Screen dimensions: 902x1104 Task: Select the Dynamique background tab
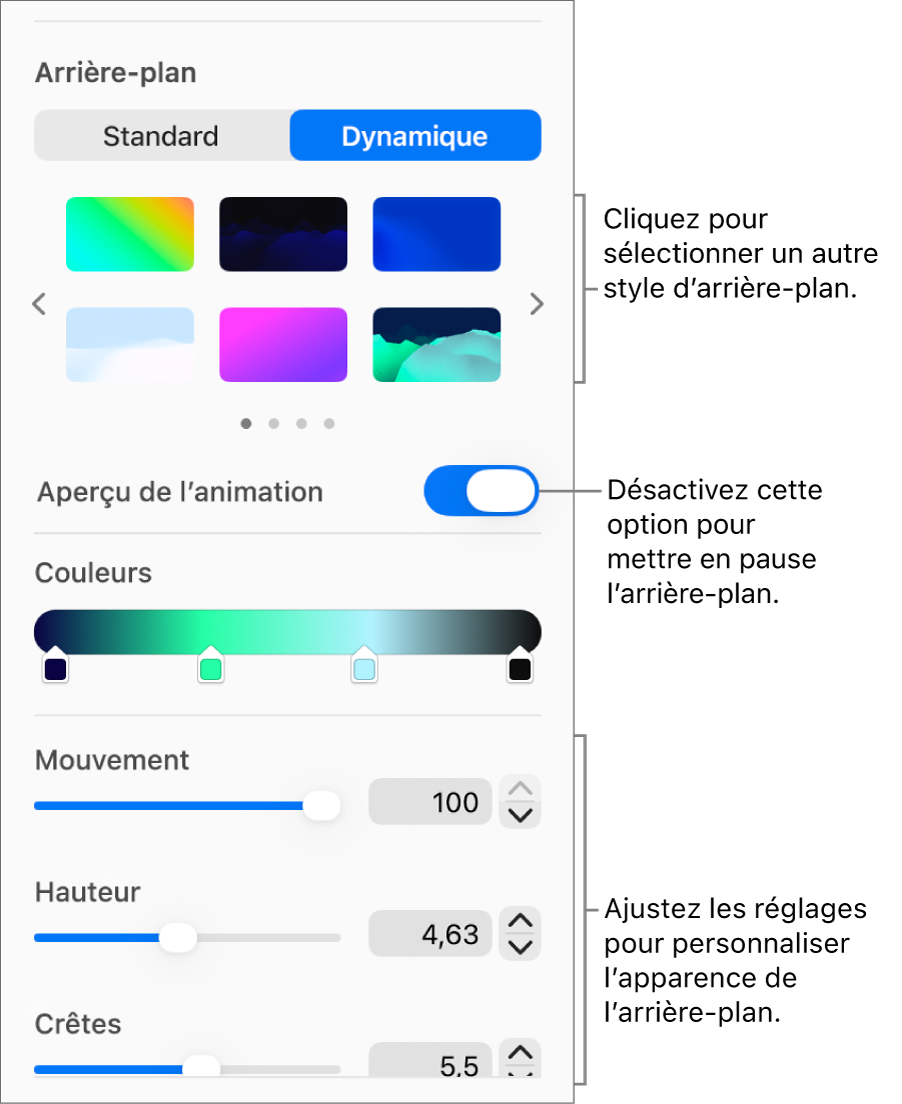point(415,136)
